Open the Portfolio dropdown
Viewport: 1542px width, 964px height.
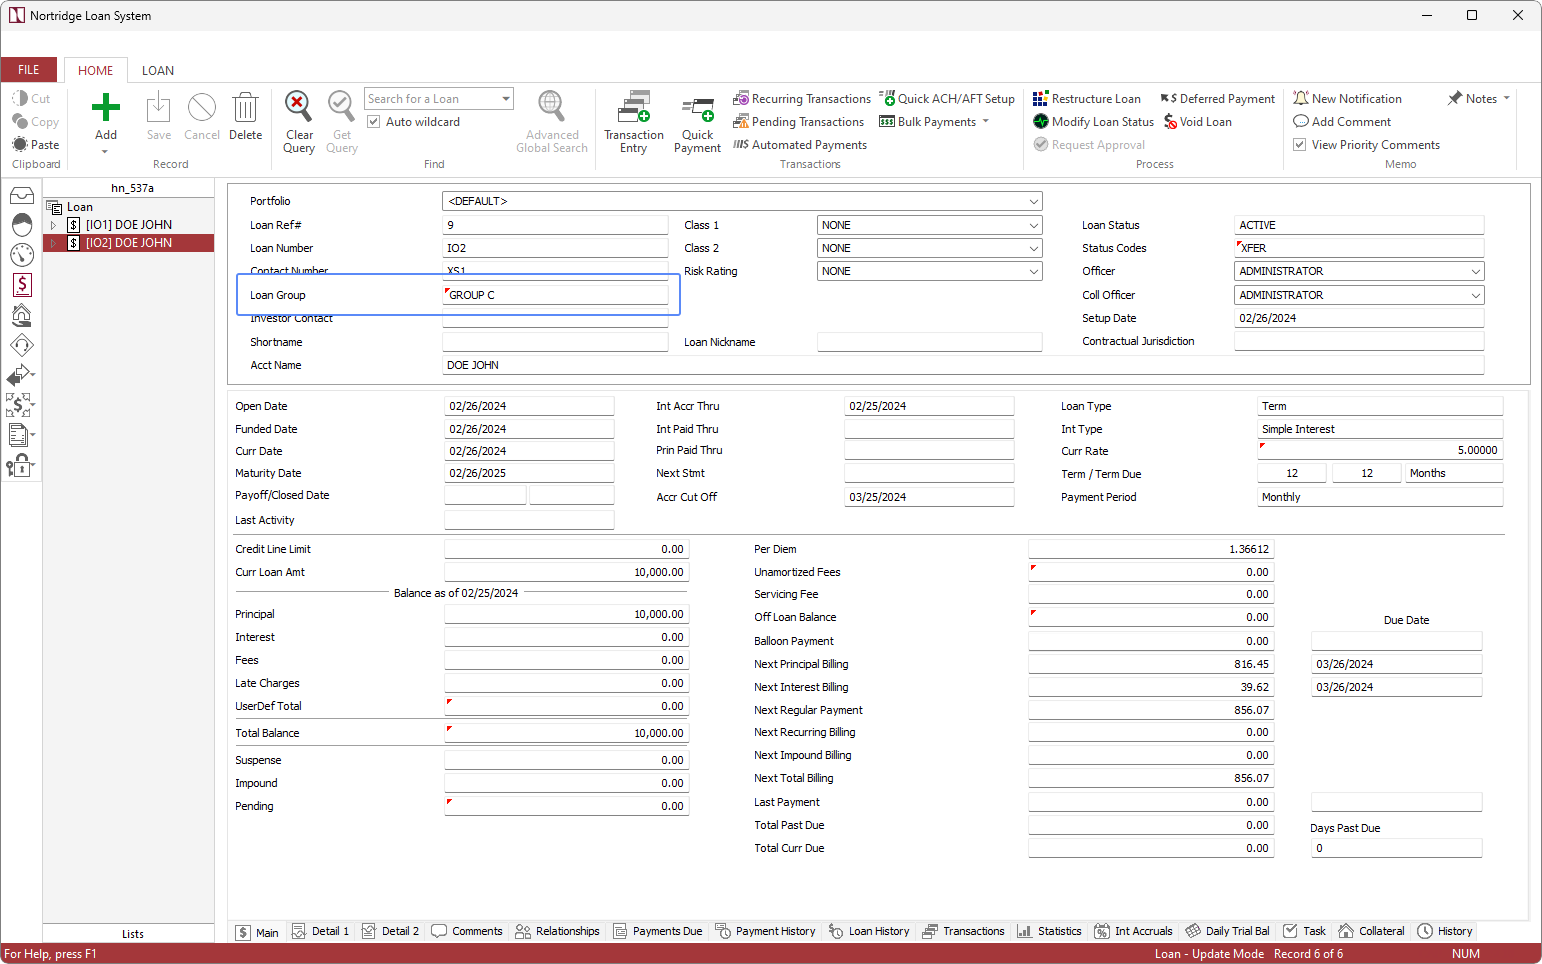click(x=1033, y=201)
